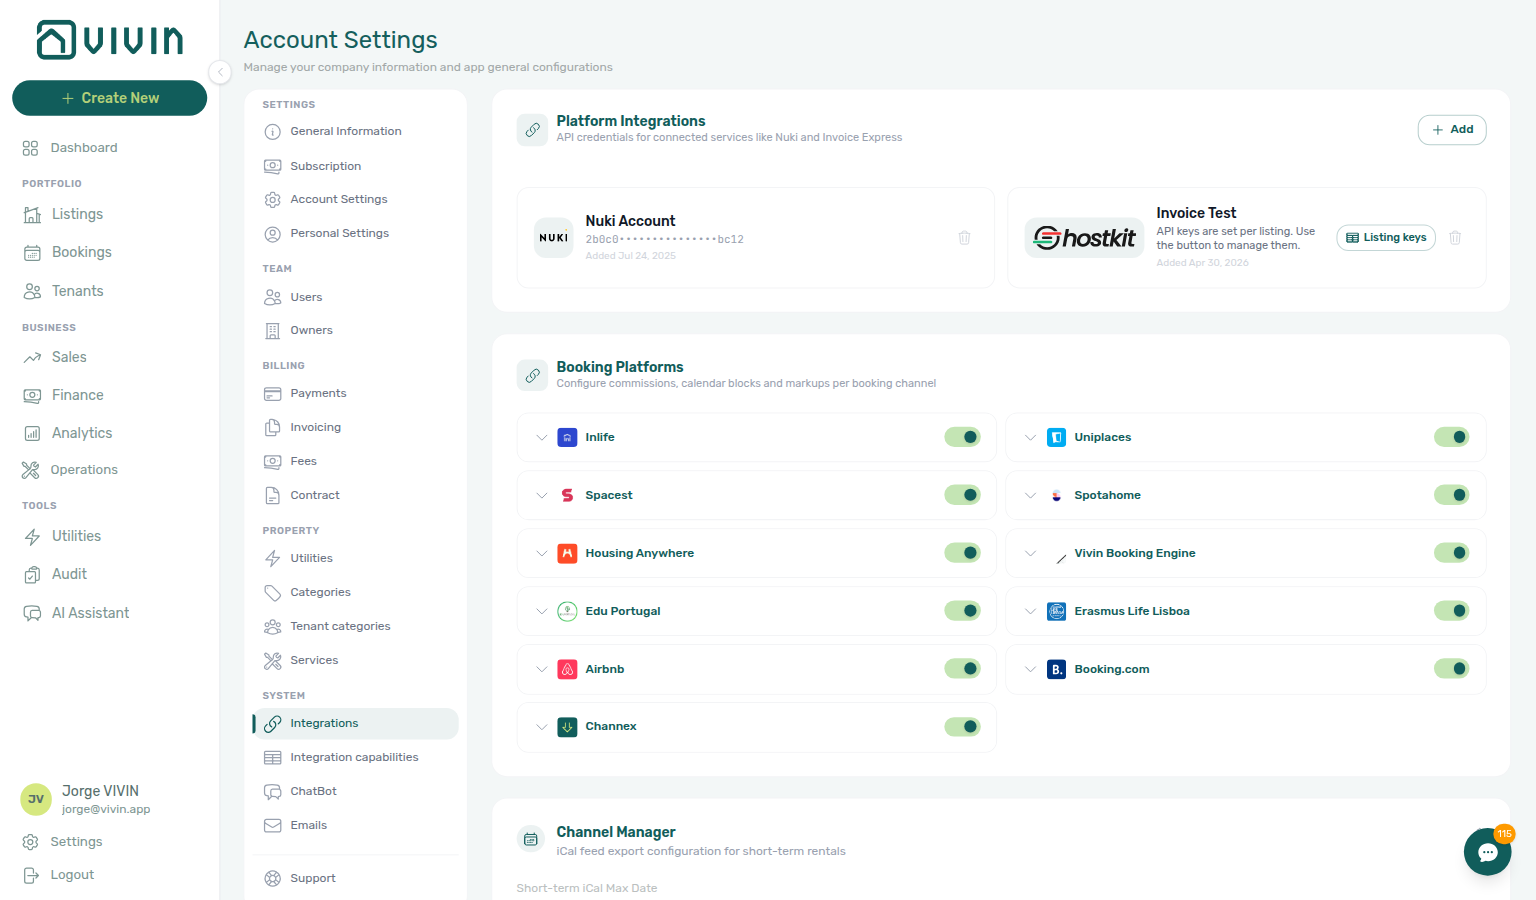Click the Inlife platform icon

coord(567,437)
